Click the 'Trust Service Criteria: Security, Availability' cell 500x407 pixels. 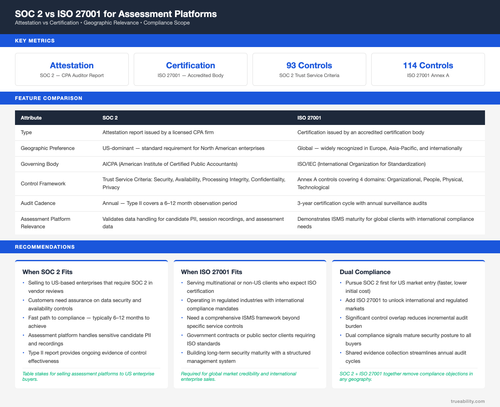pyautogui.click(x=194, y=183)
